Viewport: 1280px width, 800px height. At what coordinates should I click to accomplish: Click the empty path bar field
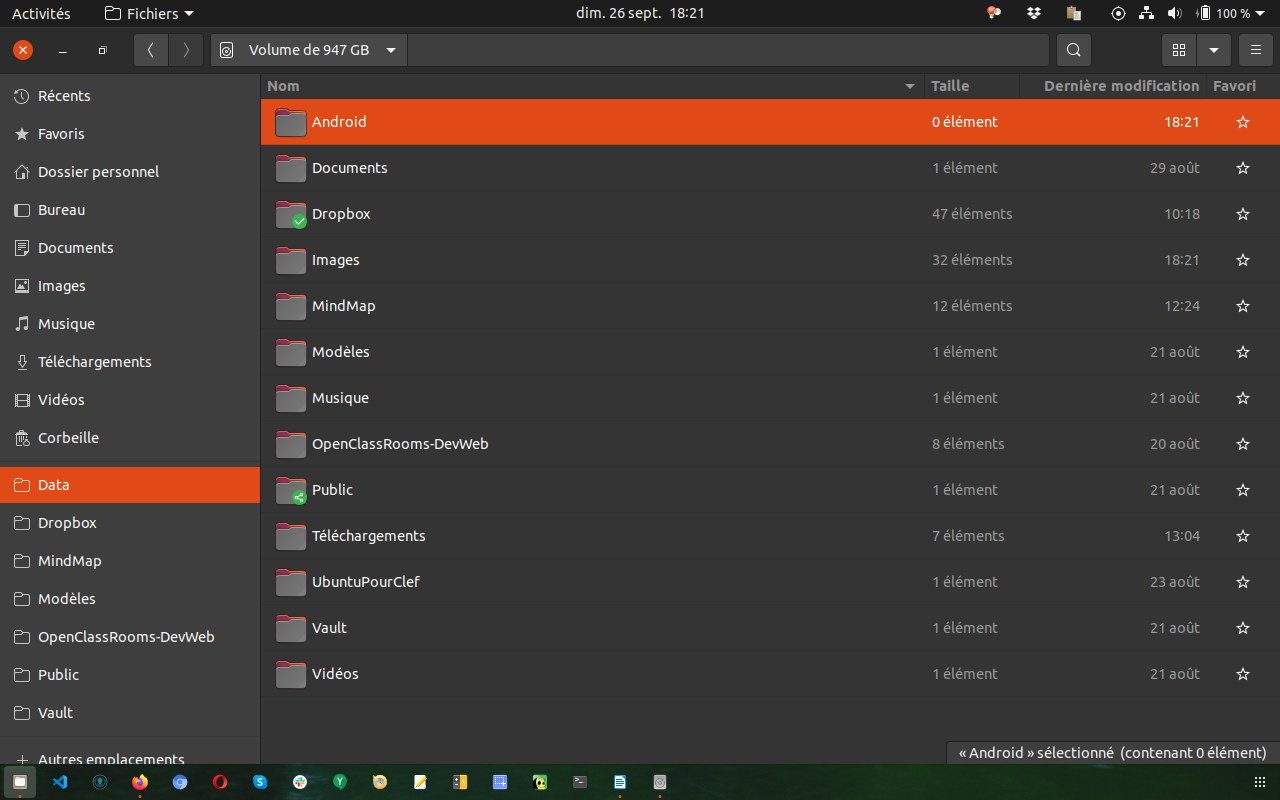click(x=728, y=50)
